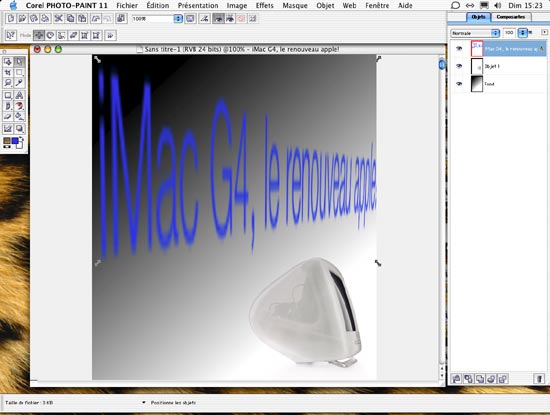Click the move/position mode icon in property bar

(x=39, y=35)
